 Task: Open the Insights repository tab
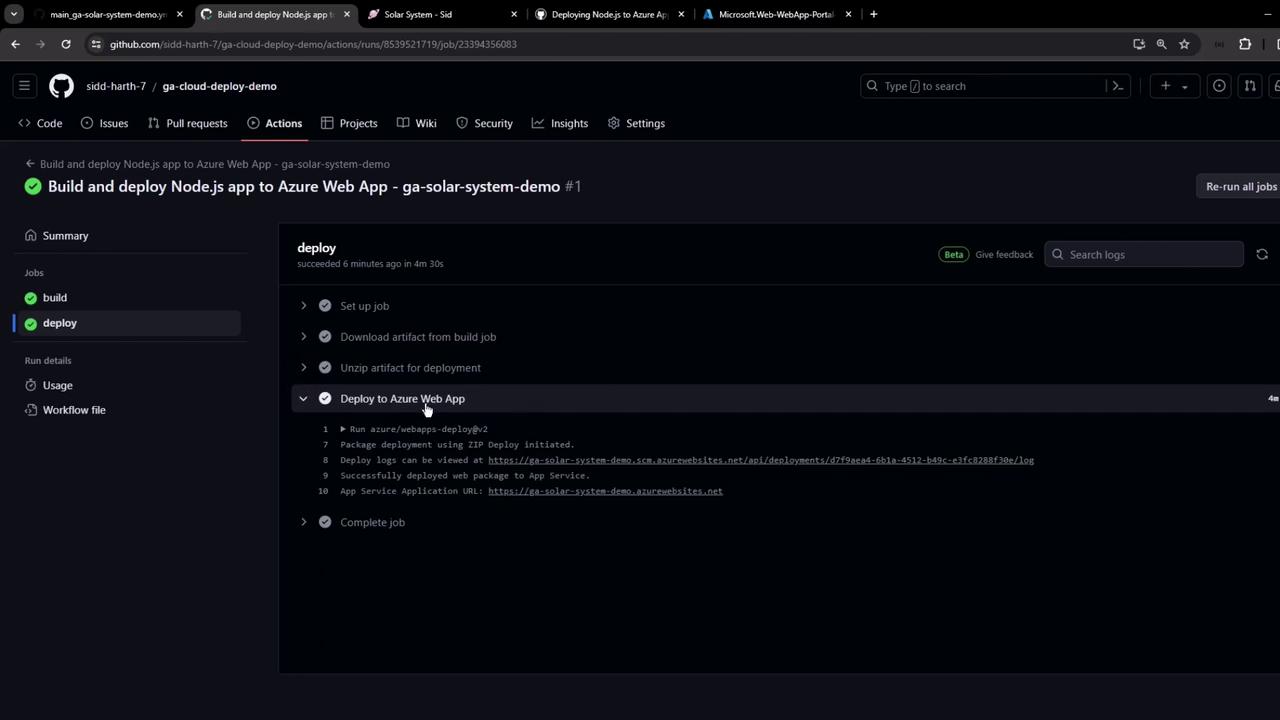560,123
